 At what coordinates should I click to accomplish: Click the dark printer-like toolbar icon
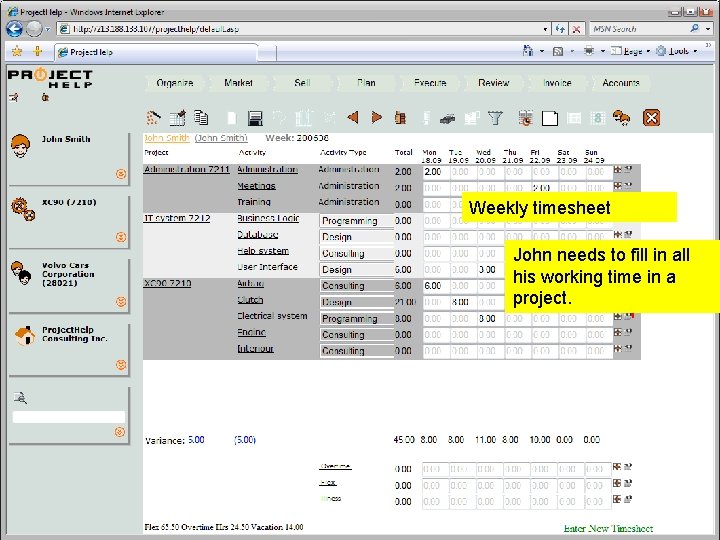(x=447, y=119)
